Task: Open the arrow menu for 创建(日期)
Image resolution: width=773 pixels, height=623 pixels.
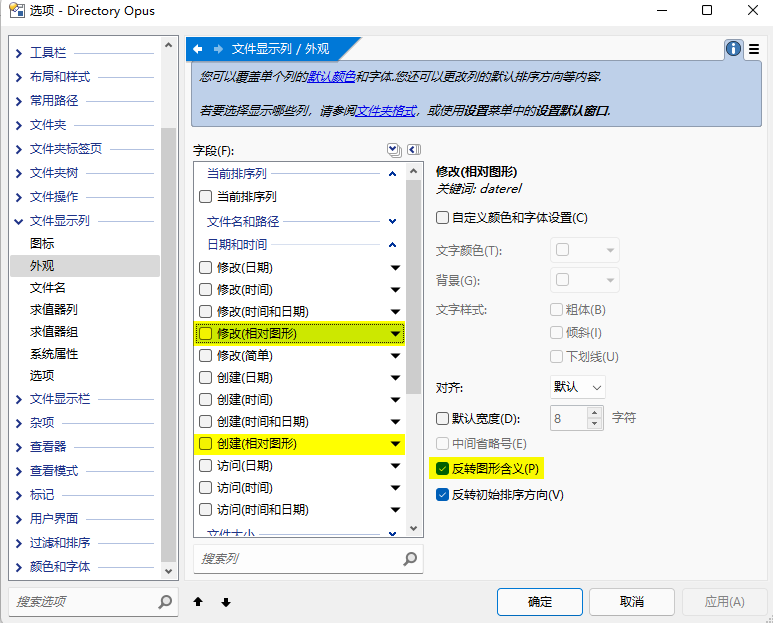Action: click(395, 378)
